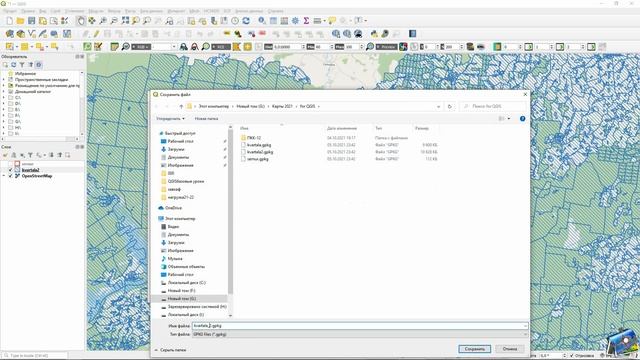The image size is (640, 360).
Task: Open the address bar history dropdown arrow
Action: (438, 107)
